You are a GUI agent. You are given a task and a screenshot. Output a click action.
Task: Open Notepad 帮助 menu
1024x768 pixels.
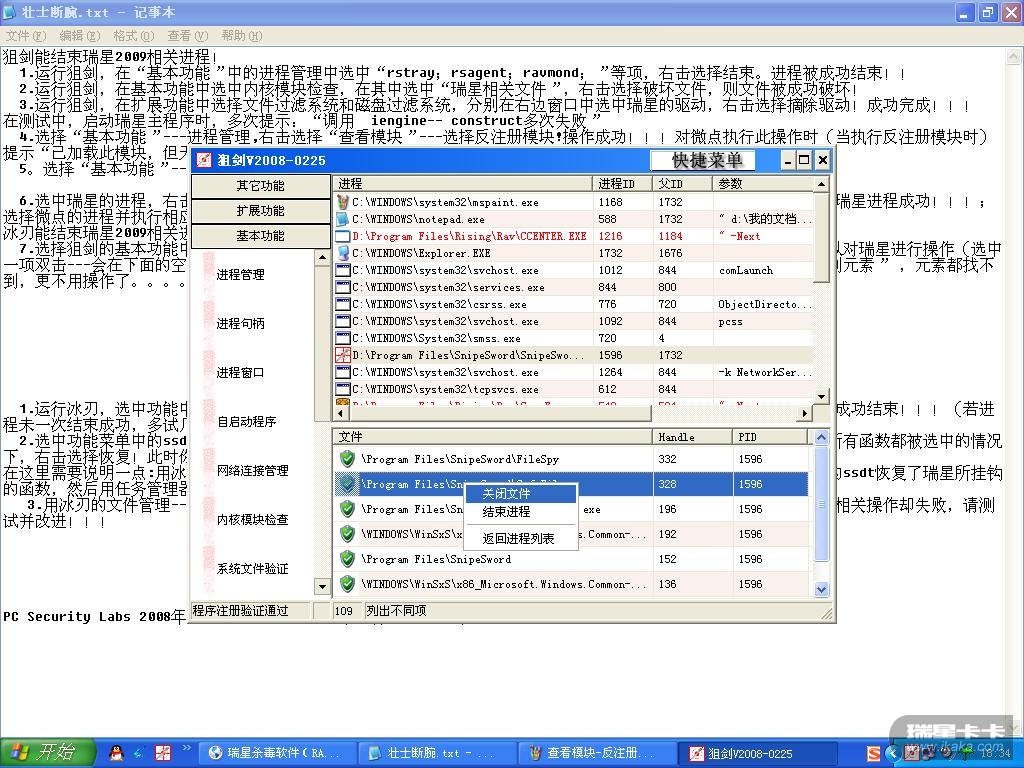[241, 36]
